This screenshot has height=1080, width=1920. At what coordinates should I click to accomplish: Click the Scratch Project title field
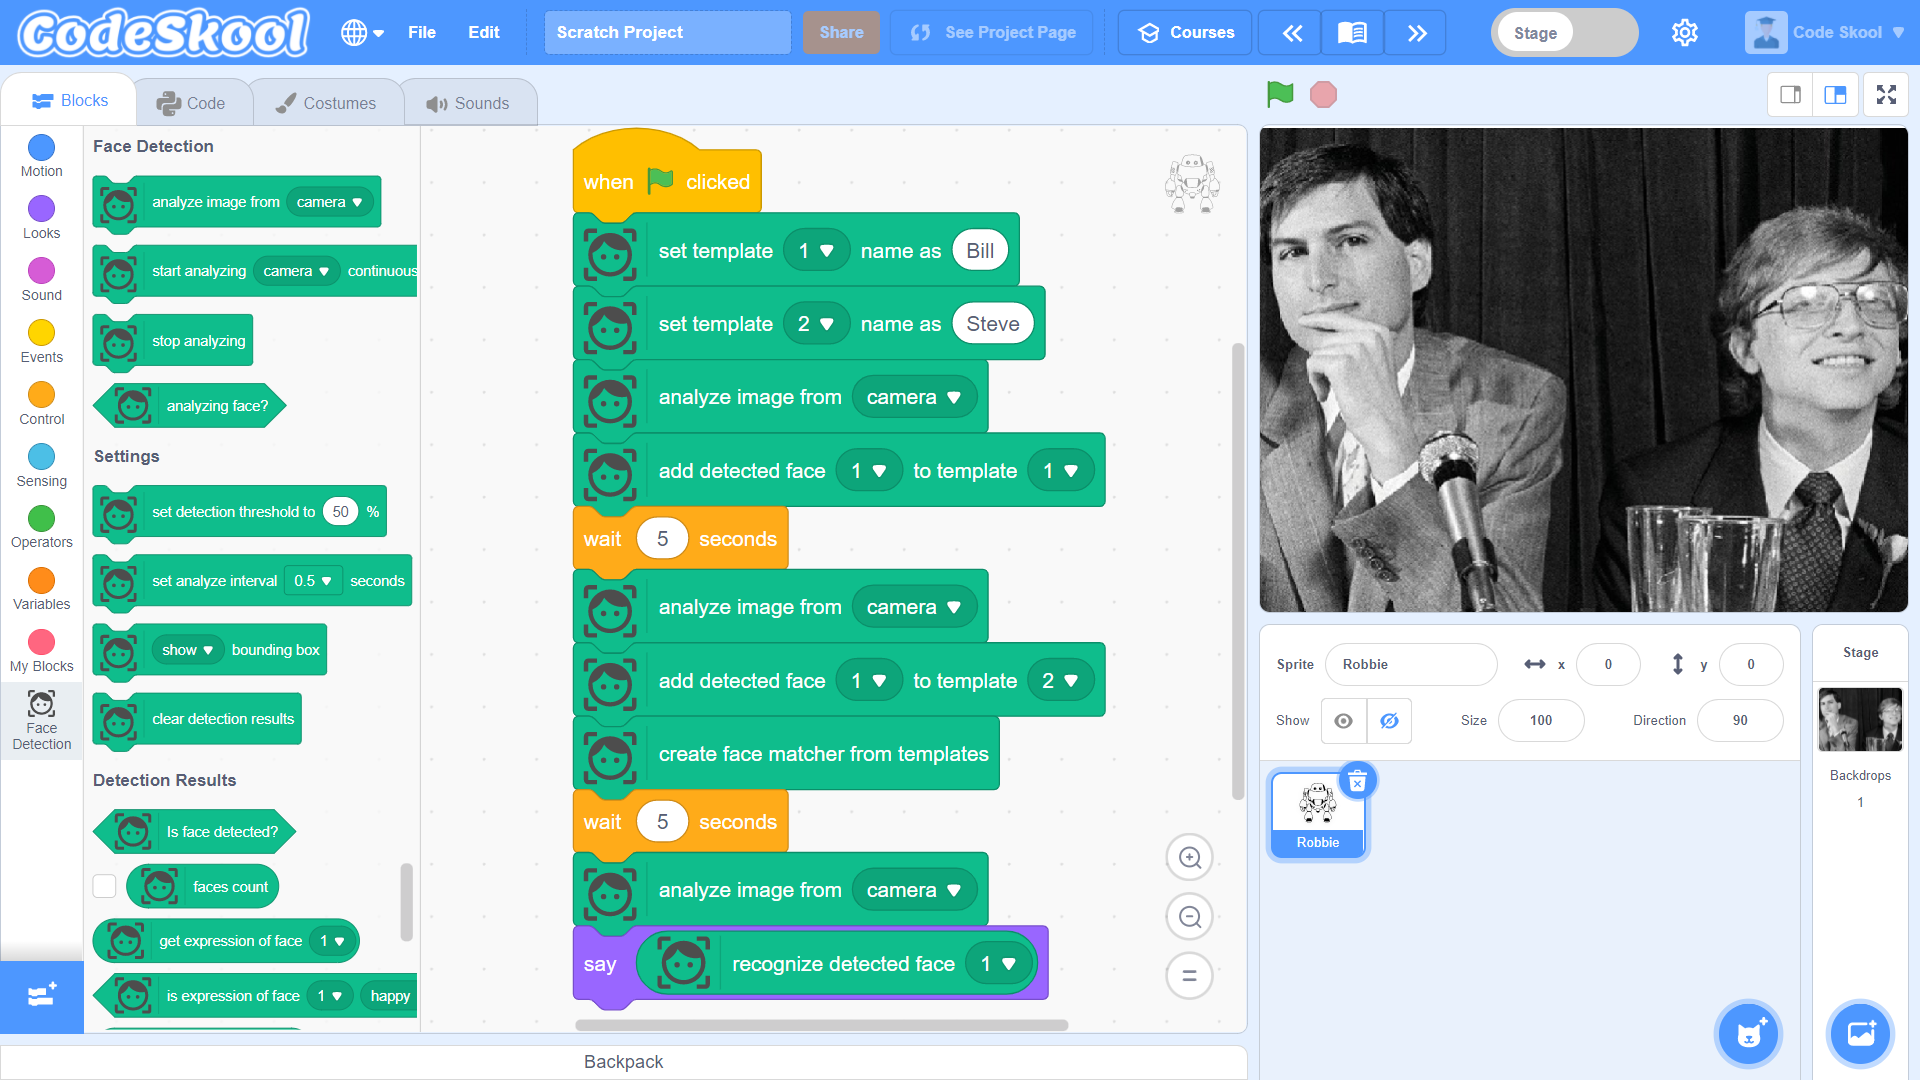tap(667, 33)
